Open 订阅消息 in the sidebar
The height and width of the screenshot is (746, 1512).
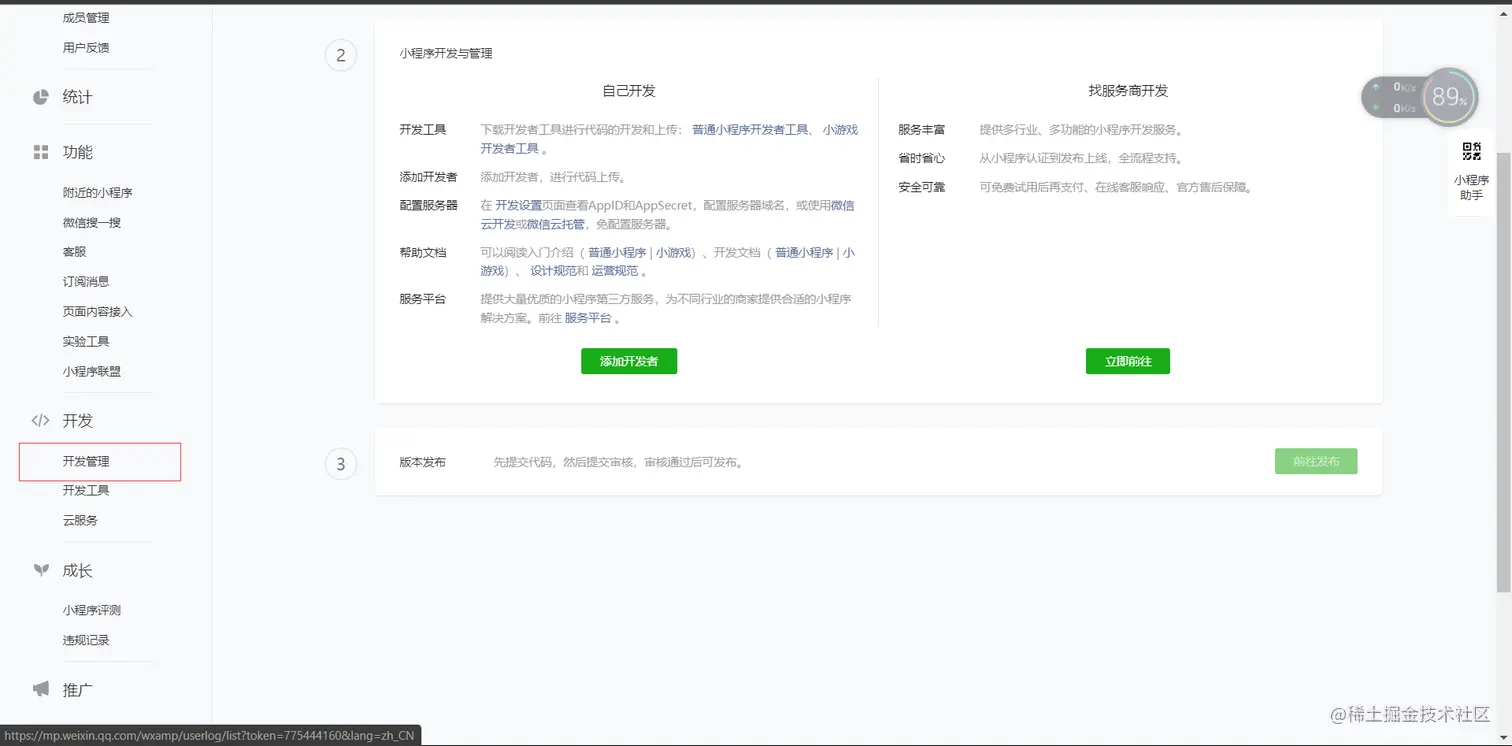coord(86,282)
